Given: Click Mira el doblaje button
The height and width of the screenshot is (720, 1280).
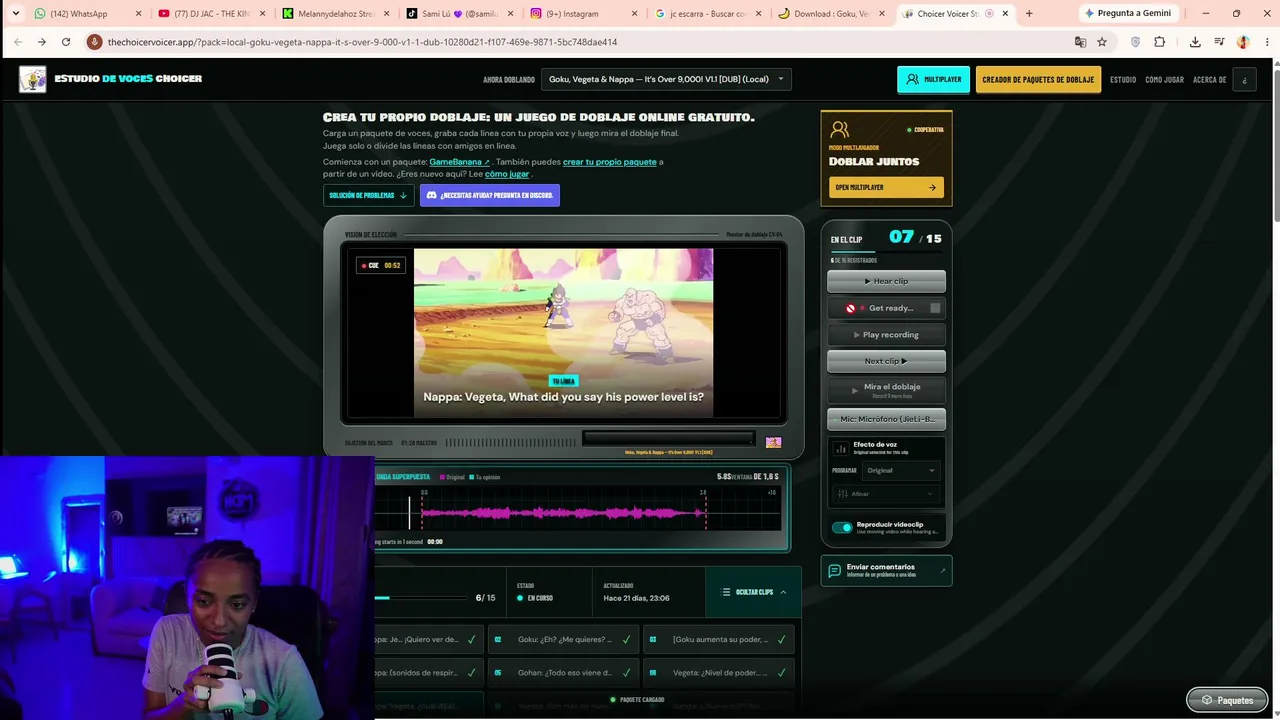Looking at the screenshot, I should click(886, 390).
